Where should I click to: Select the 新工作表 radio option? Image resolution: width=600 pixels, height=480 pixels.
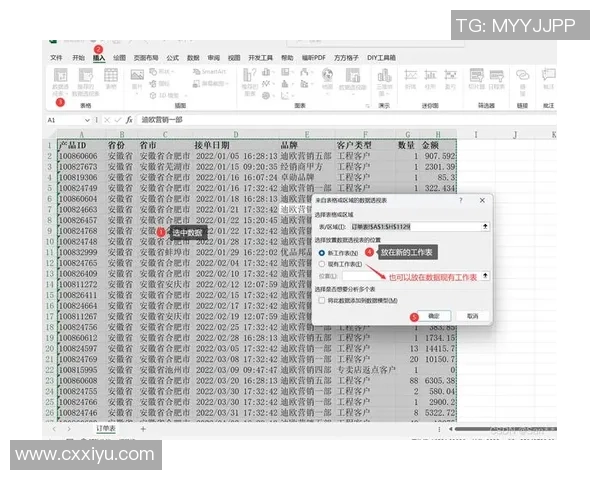pos(321,253)
